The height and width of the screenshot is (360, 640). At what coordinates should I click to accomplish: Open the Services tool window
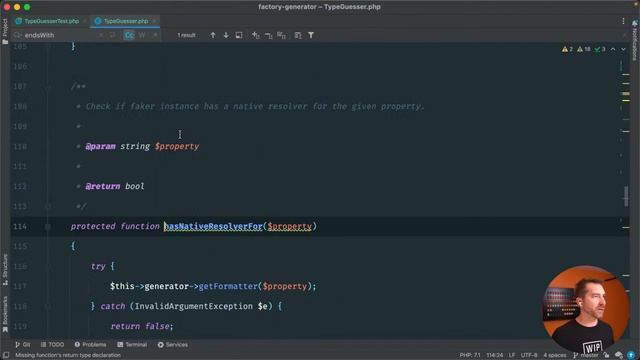[173, 345]
